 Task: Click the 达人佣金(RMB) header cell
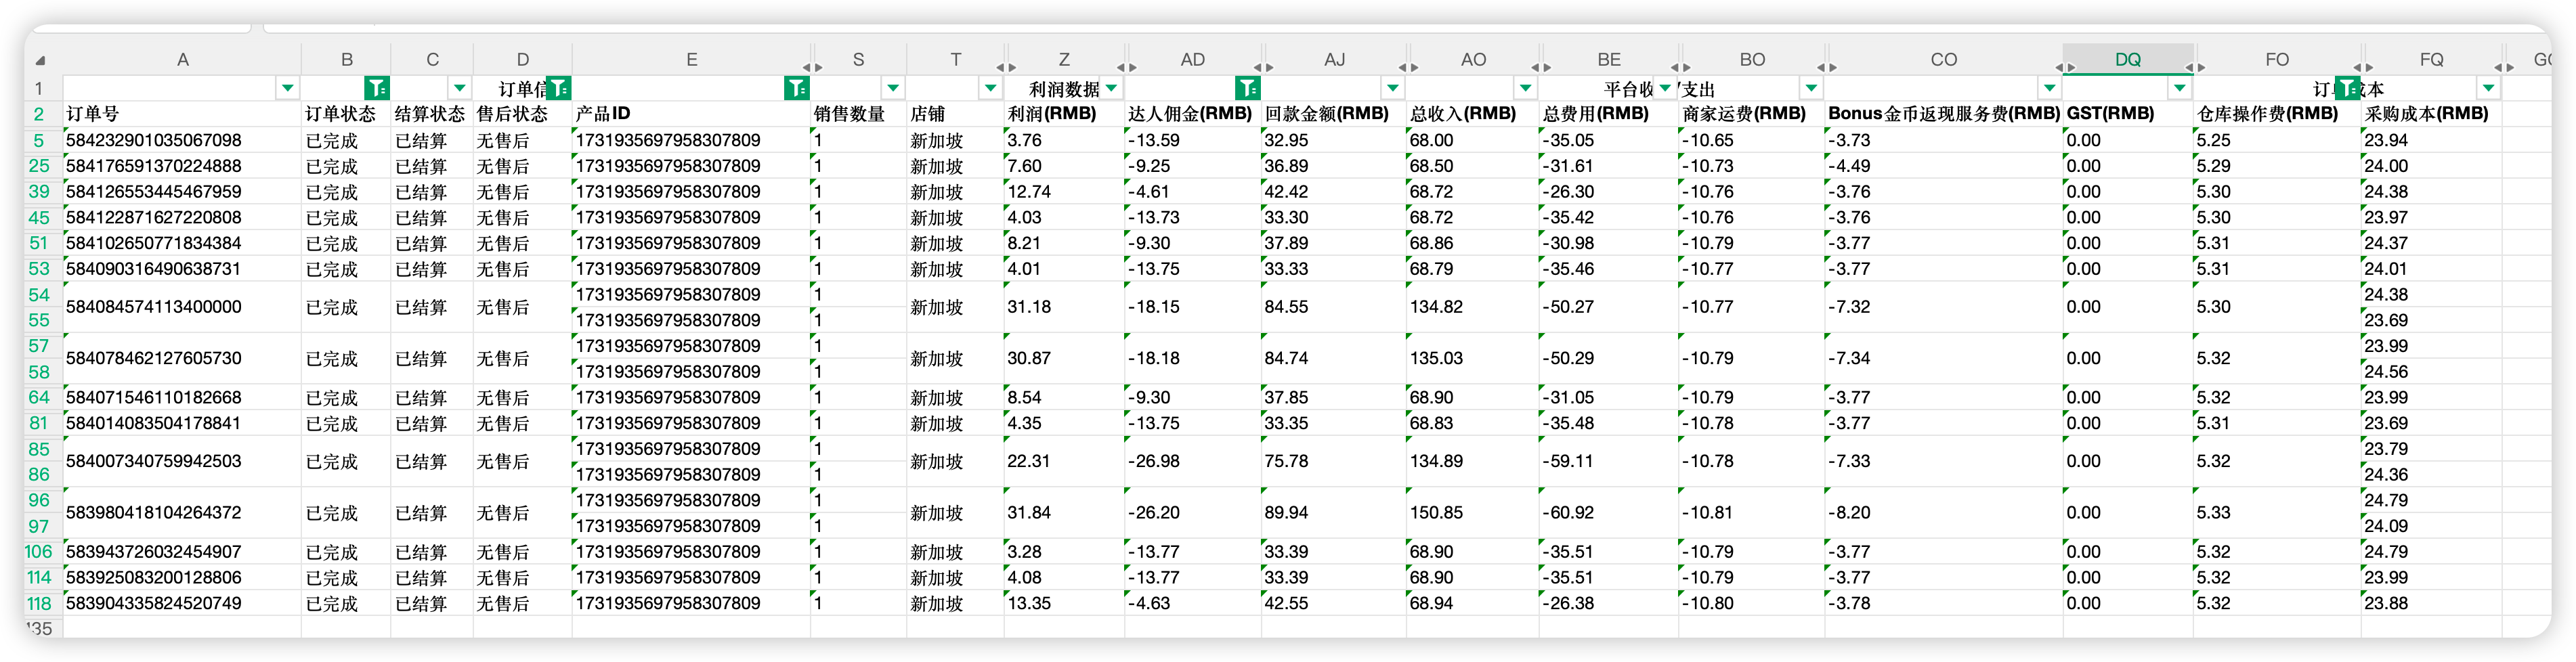[1193, 114]
